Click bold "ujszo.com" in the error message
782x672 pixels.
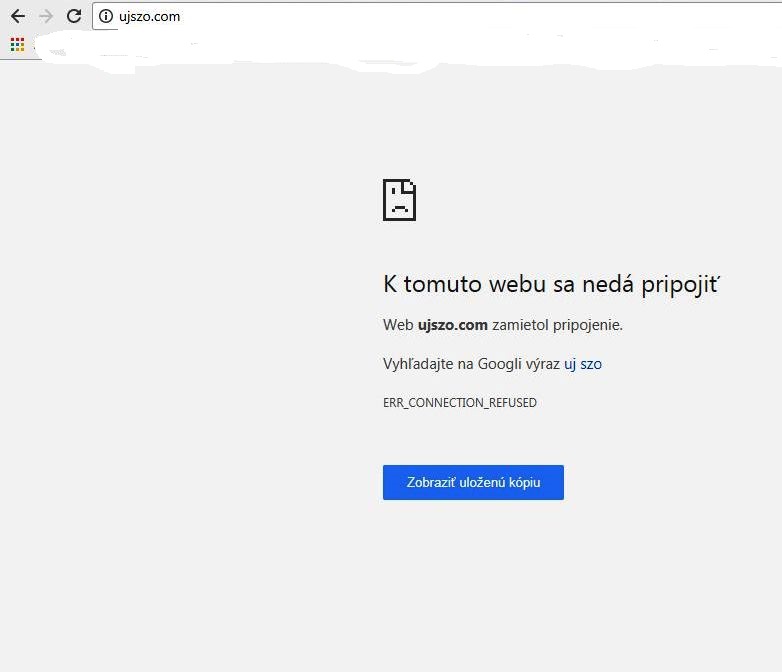(453, 325)
